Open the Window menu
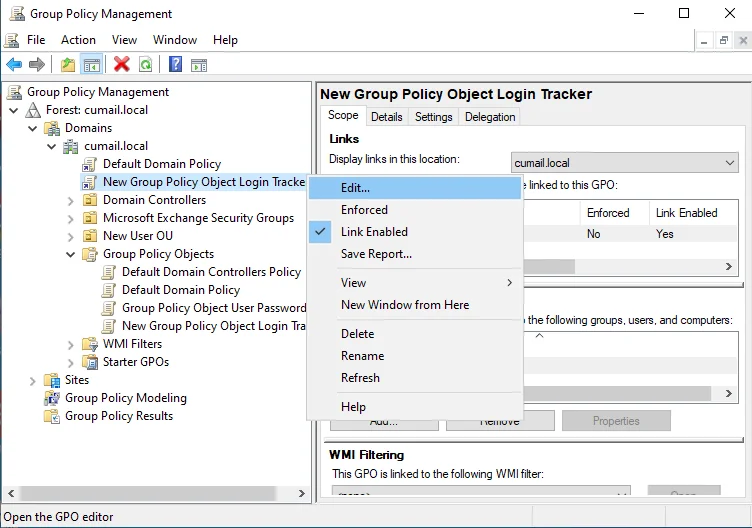 (x=175, y=40)
